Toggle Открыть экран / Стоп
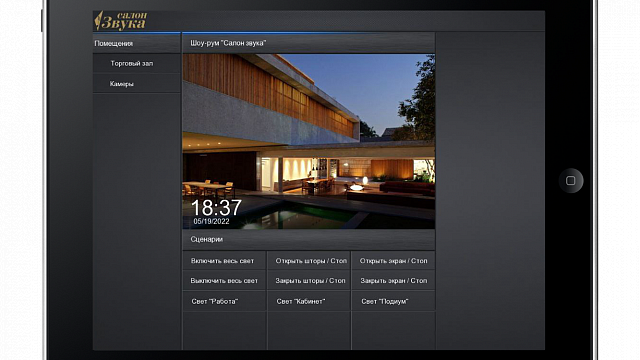 tap(393, 260)
